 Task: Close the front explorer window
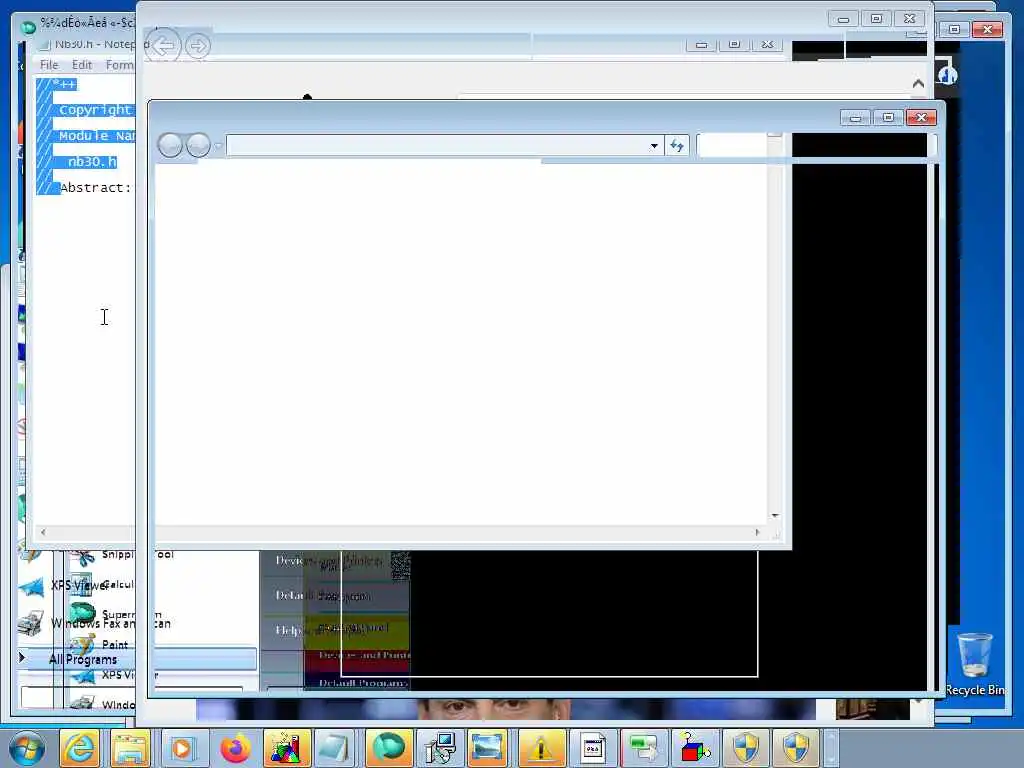pyautogui.click(x=921, y=118)
